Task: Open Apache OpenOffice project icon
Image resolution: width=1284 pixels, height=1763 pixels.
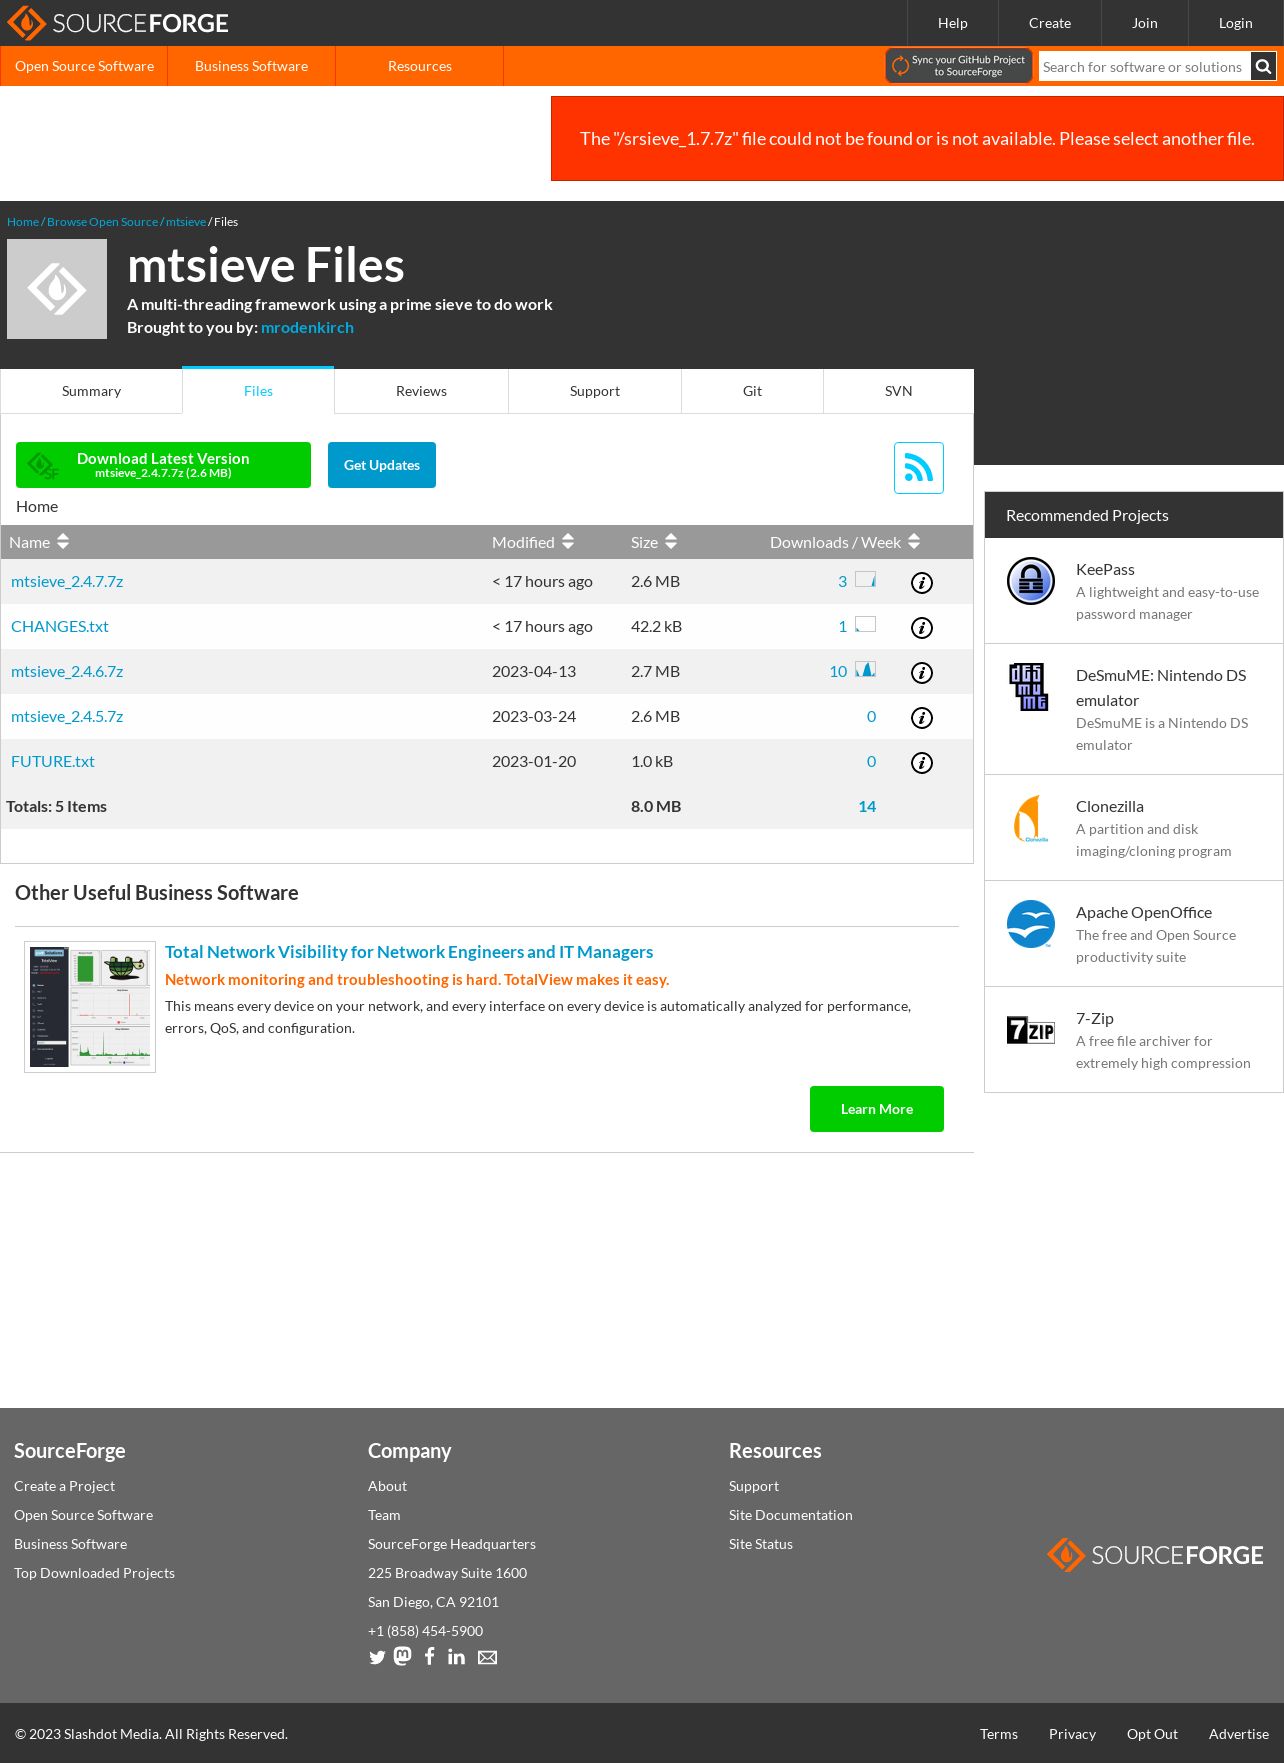Action: point(1031,924)
